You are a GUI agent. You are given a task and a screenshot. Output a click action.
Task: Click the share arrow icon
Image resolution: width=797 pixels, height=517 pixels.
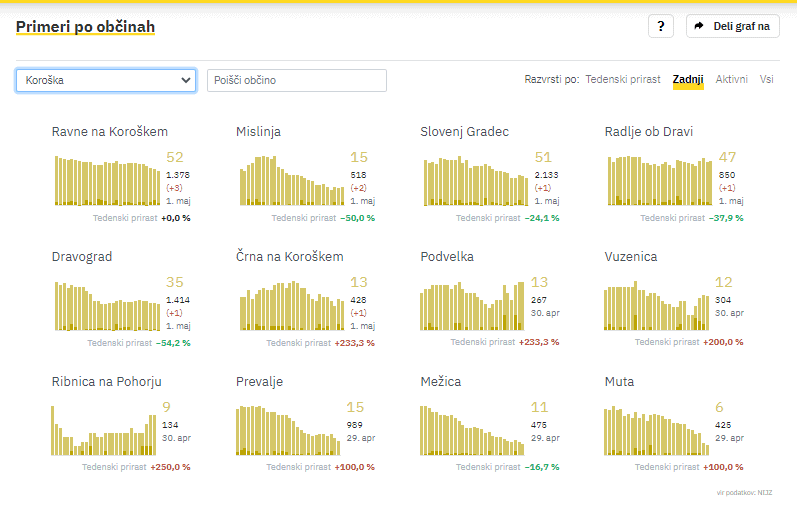click(x=699, y=27)
